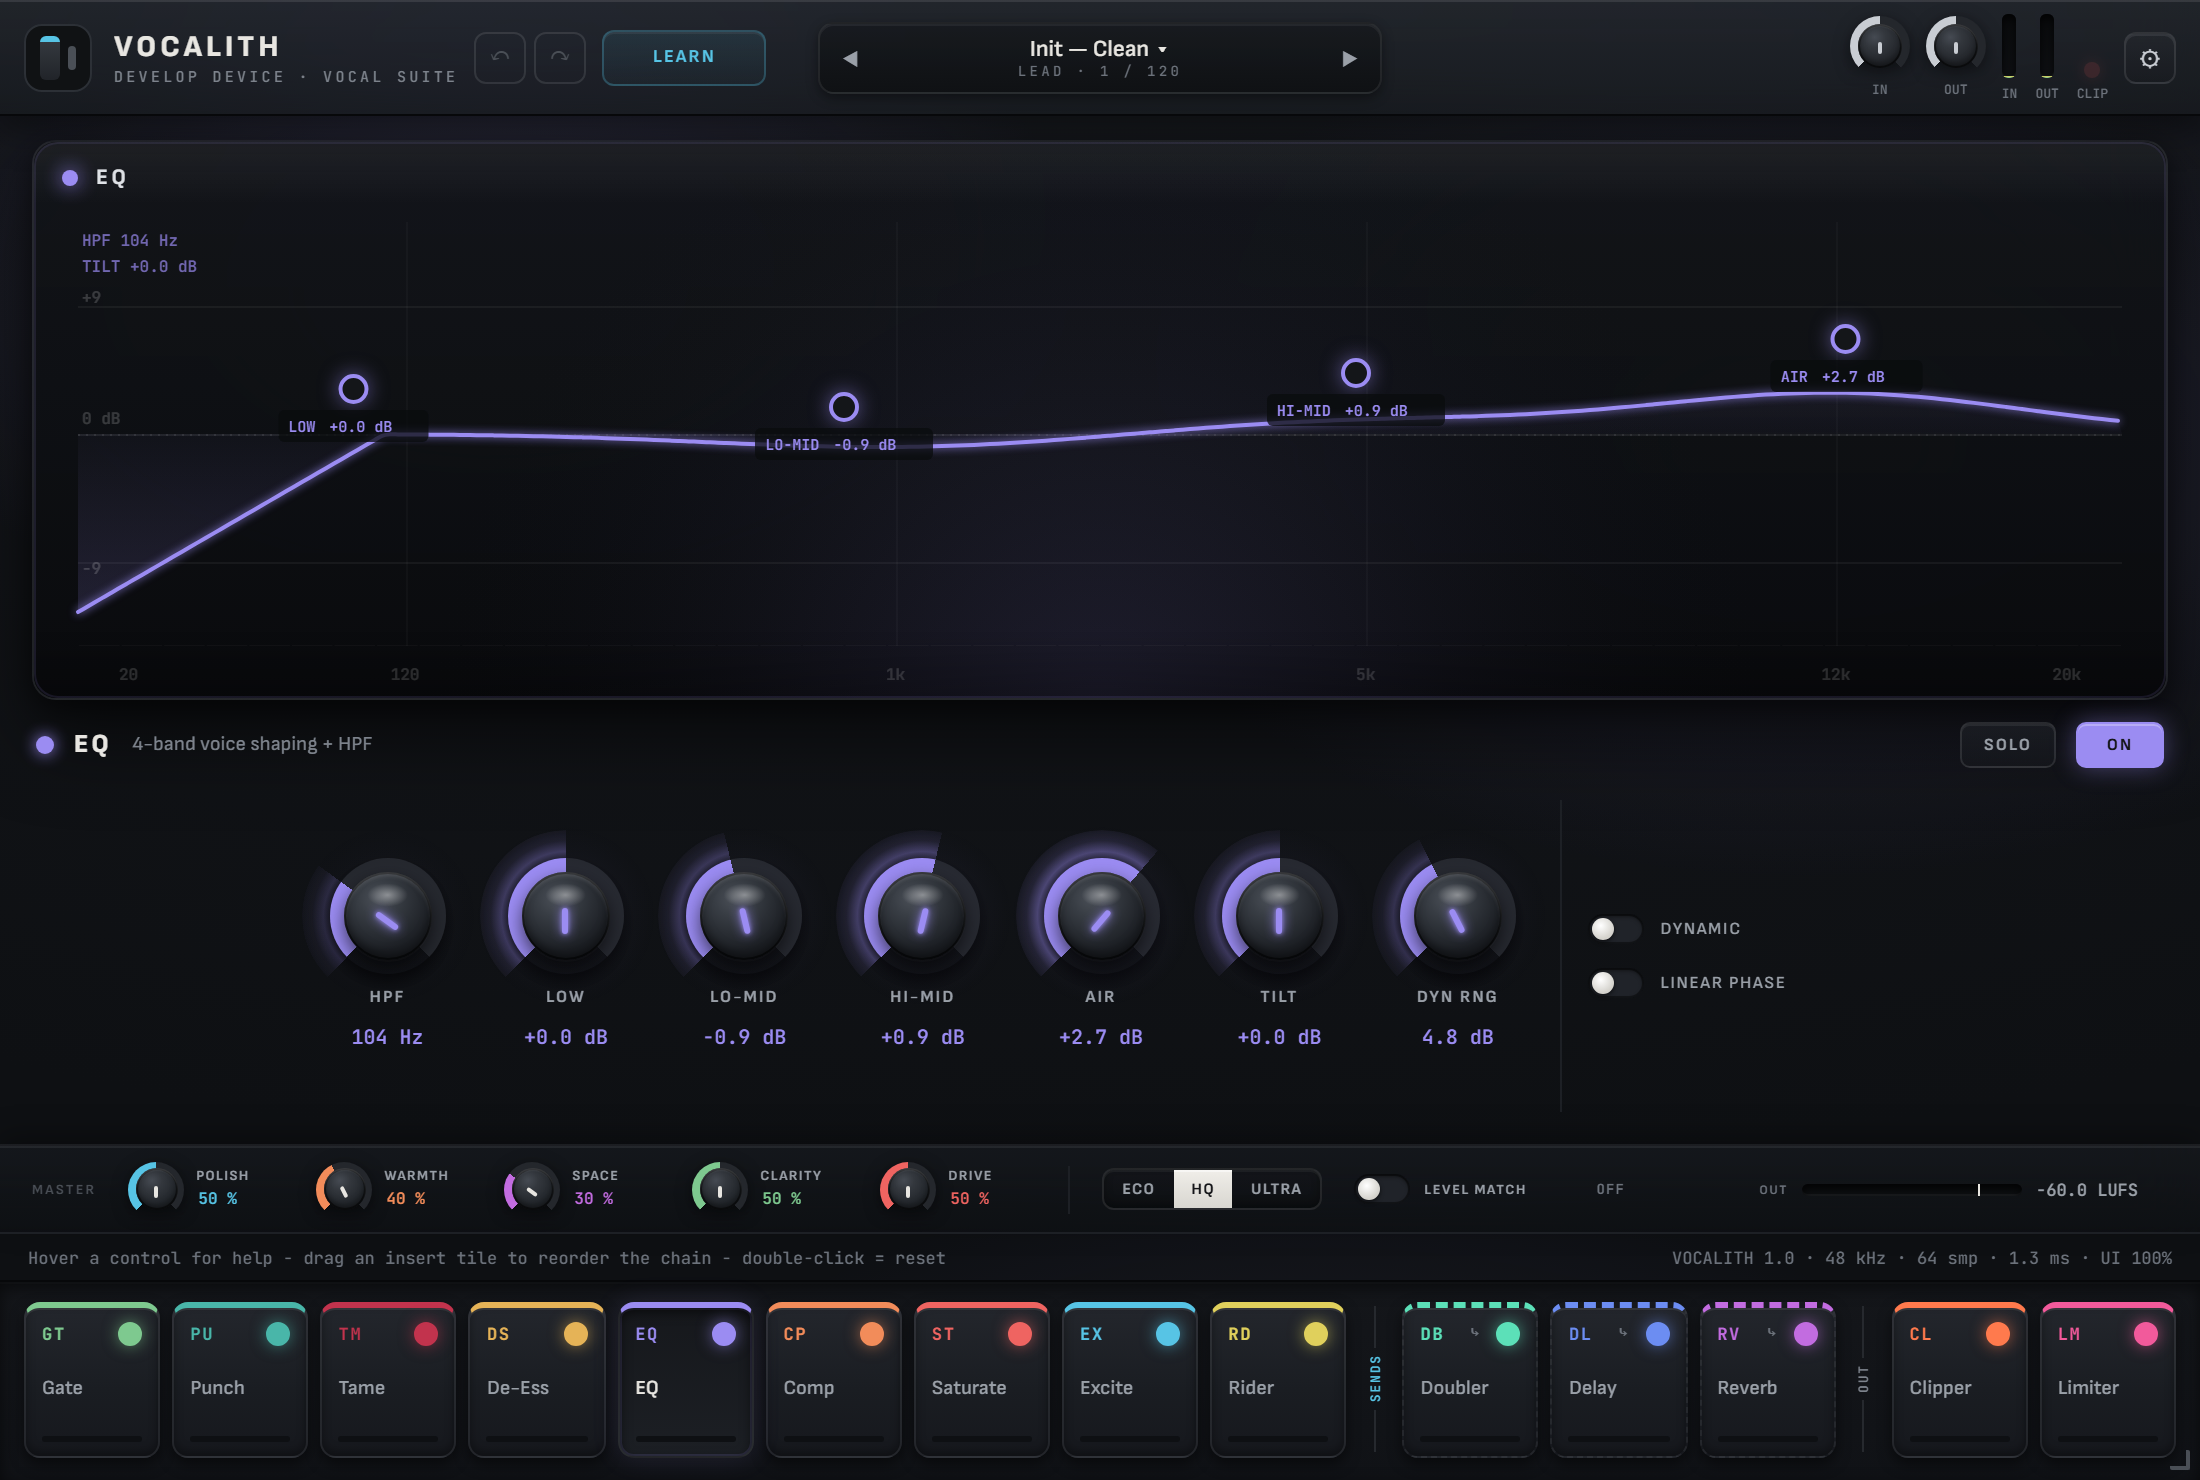Open the Reverb send tile
The height and width of the screenshot is (1480, 2200).
click(x=1768, y=1380)
